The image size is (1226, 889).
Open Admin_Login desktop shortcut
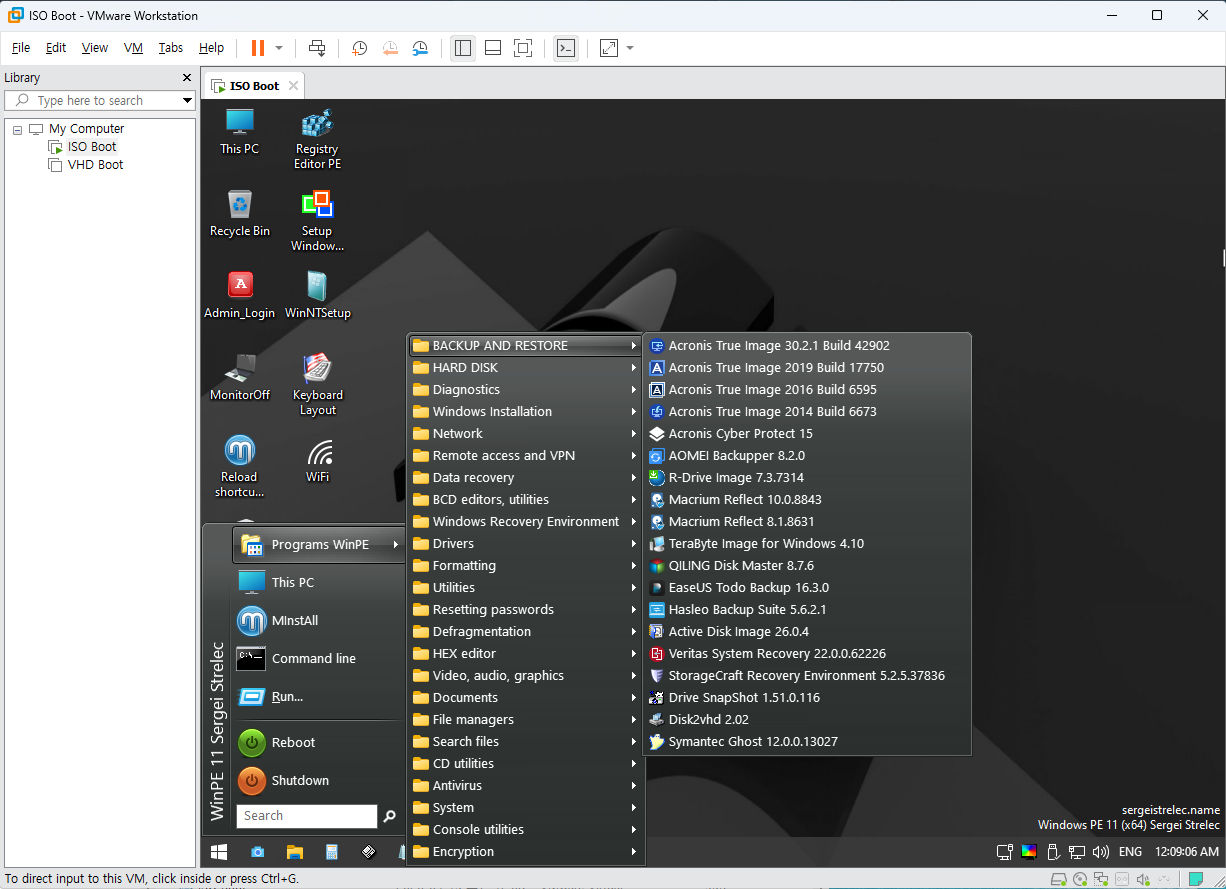pyautogui.click(x=239, y=295)
